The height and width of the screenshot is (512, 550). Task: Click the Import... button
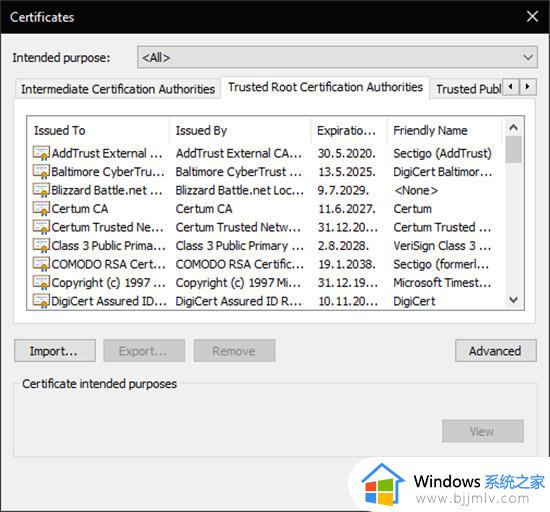55,351
